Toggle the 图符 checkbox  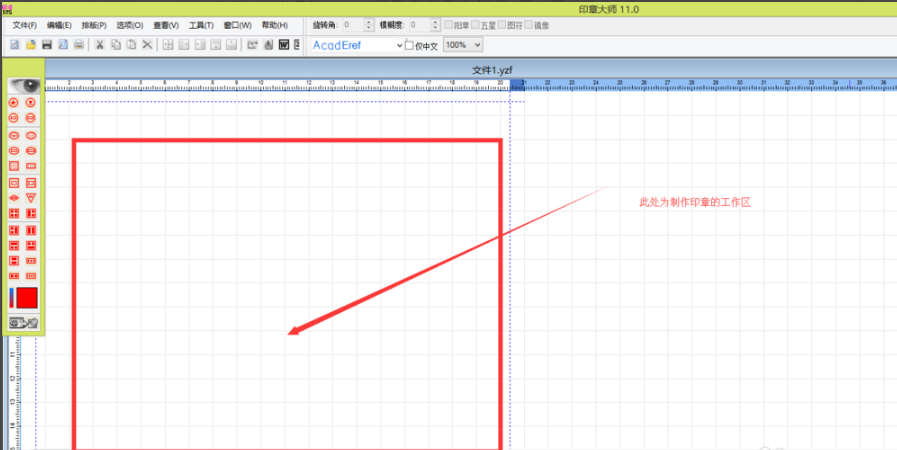(502, 25)
